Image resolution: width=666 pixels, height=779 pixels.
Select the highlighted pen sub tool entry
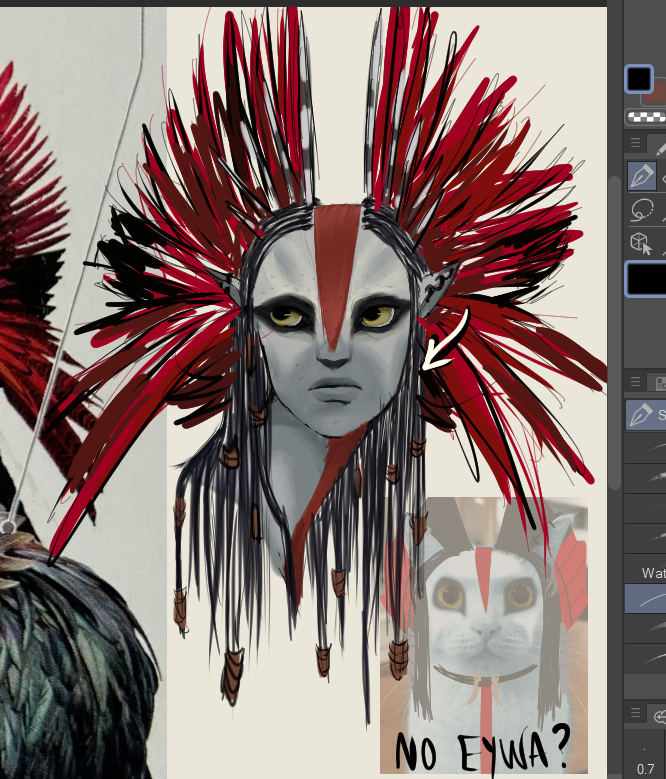tap(646, 415)
